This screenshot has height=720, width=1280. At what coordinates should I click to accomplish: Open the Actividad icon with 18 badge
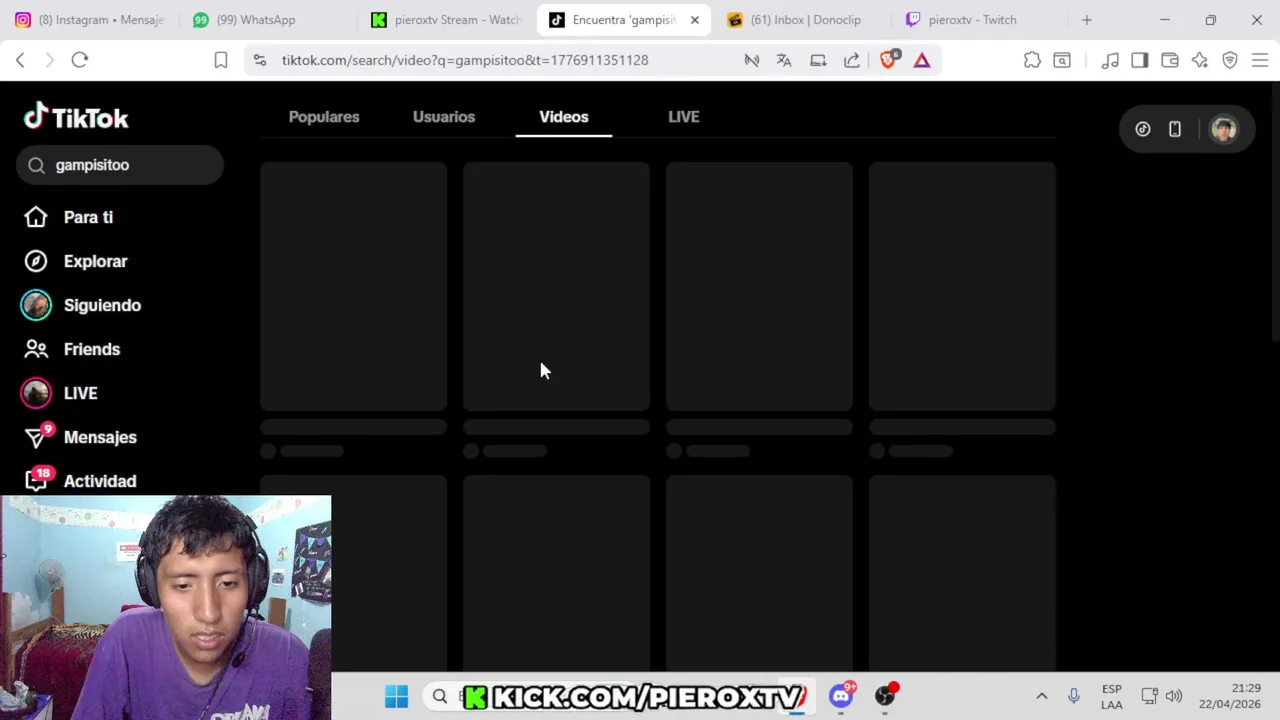coord(37,480)
